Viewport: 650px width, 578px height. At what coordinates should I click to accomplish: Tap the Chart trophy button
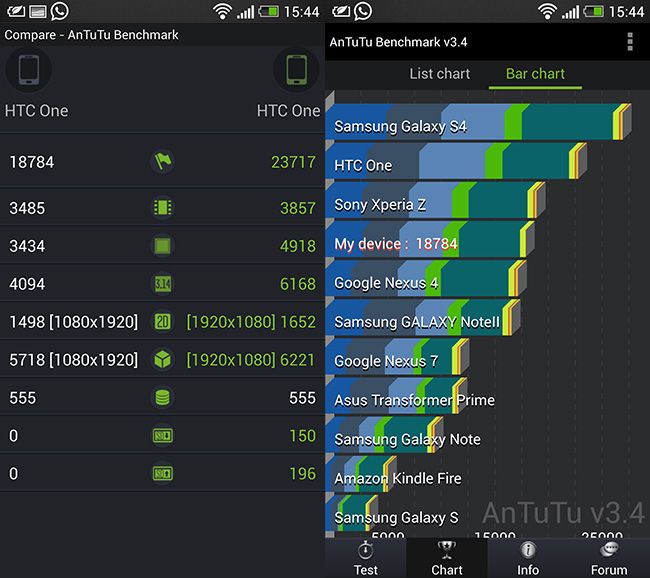[x=447, y=558]
